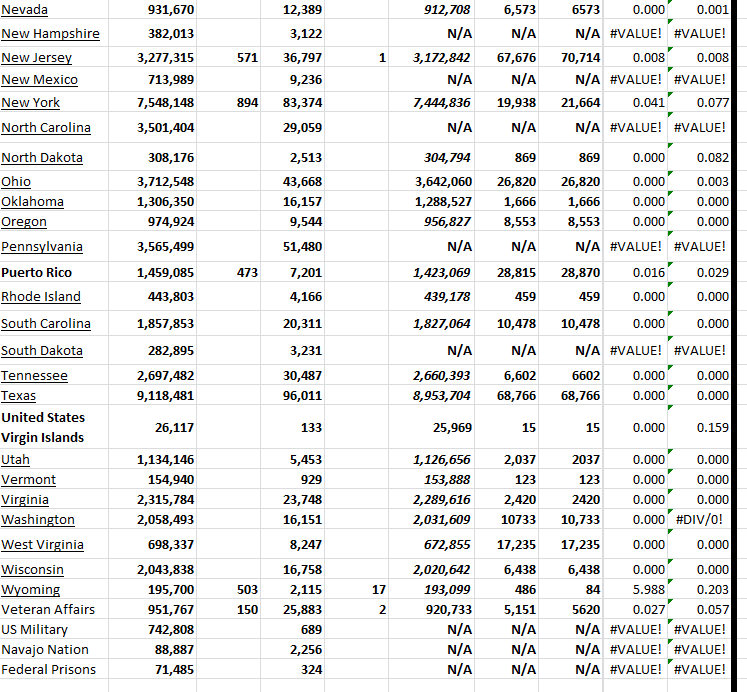The image size is (747, 692).
Task: Click the cell with value 7,548,148
Action: (x=165, y=102)
